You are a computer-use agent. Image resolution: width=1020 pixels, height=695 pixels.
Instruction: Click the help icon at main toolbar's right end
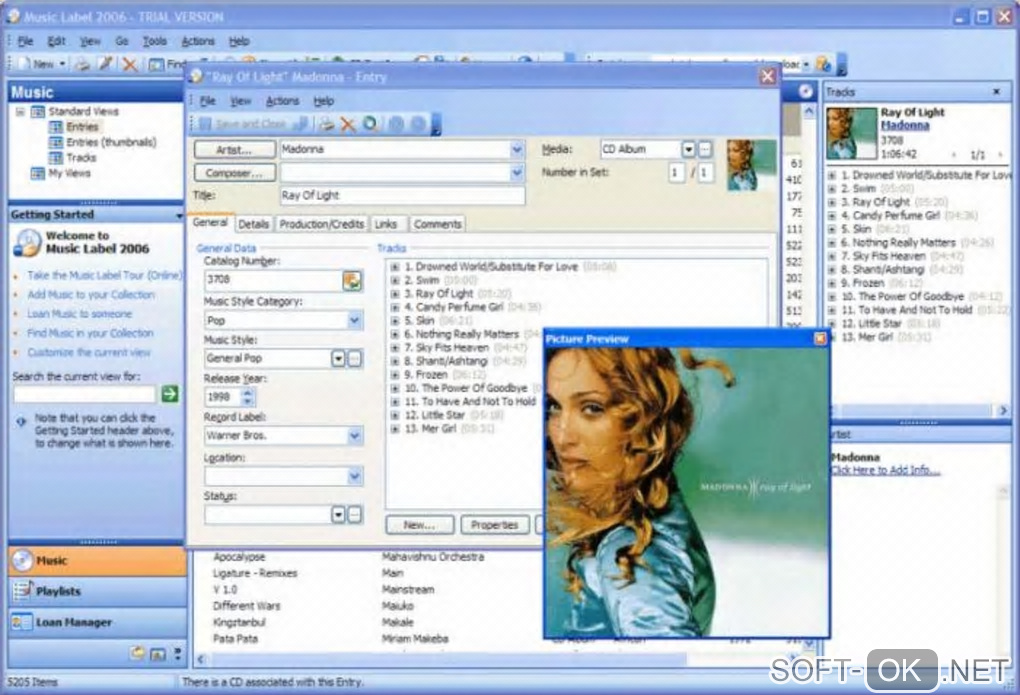tap(823, 64)
